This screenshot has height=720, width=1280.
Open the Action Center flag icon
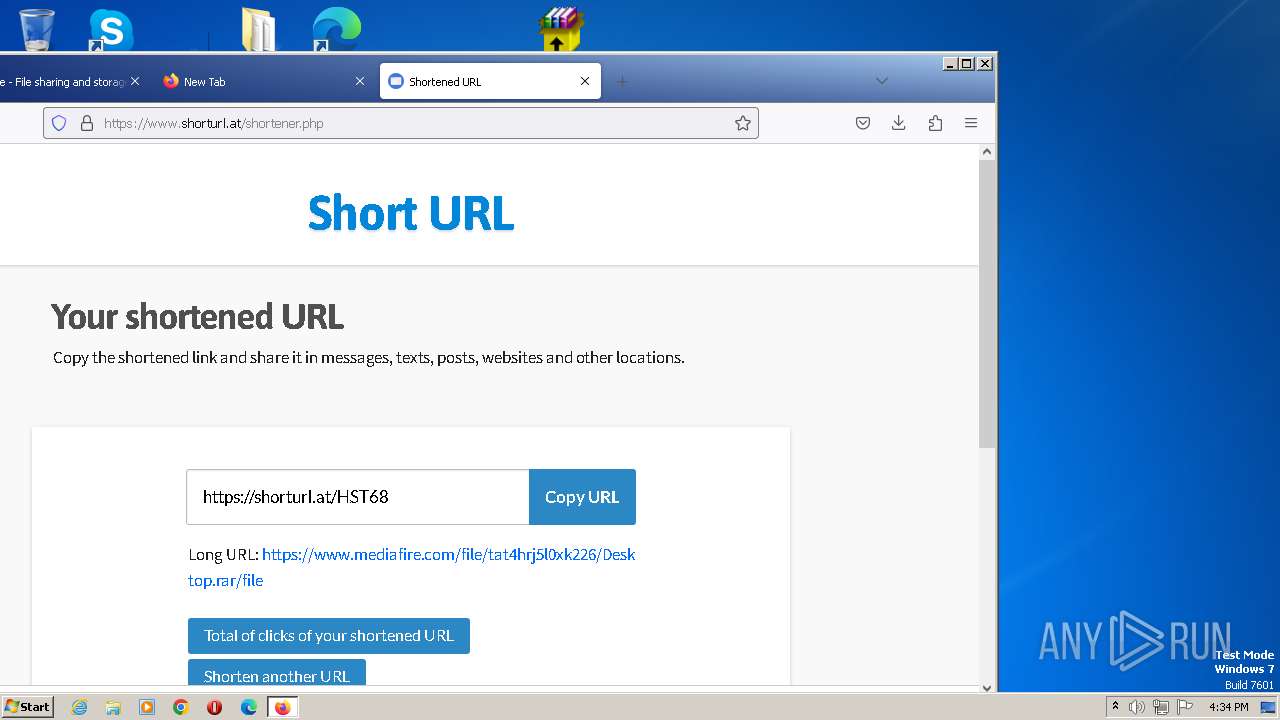(1184, 707)
